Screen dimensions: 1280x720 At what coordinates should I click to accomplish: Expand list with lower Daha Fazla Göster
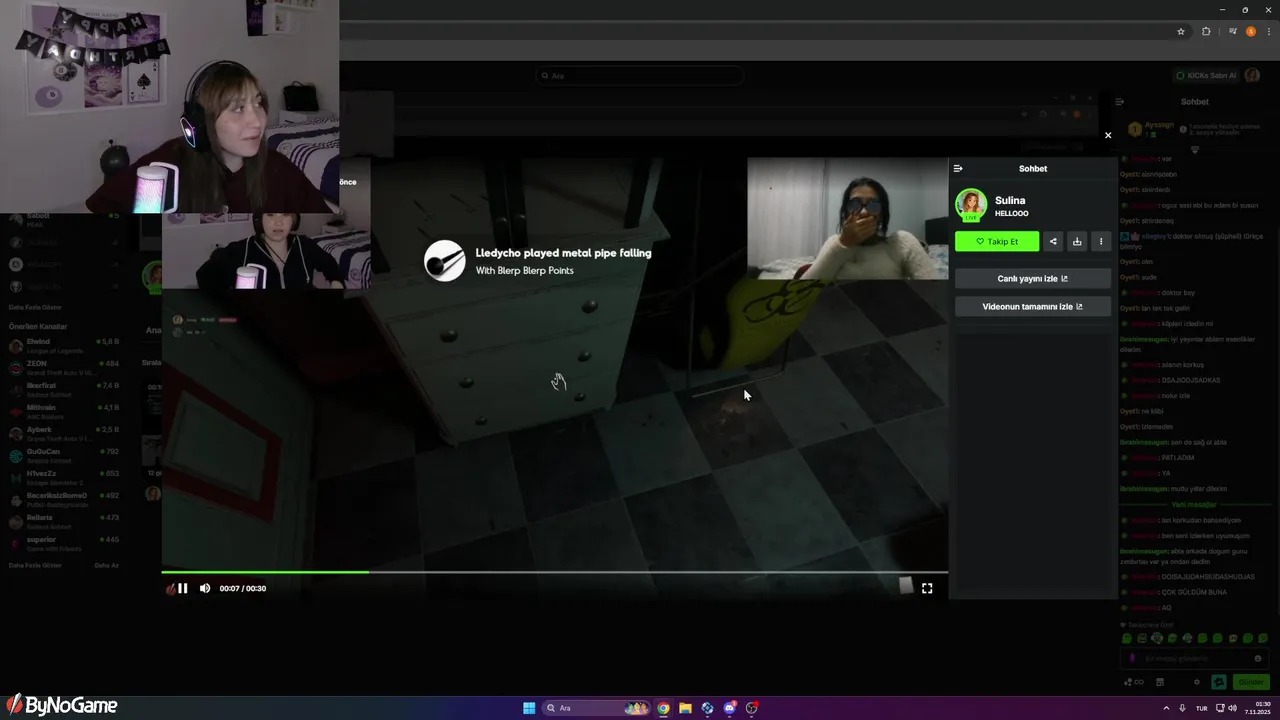pos(35,565)
